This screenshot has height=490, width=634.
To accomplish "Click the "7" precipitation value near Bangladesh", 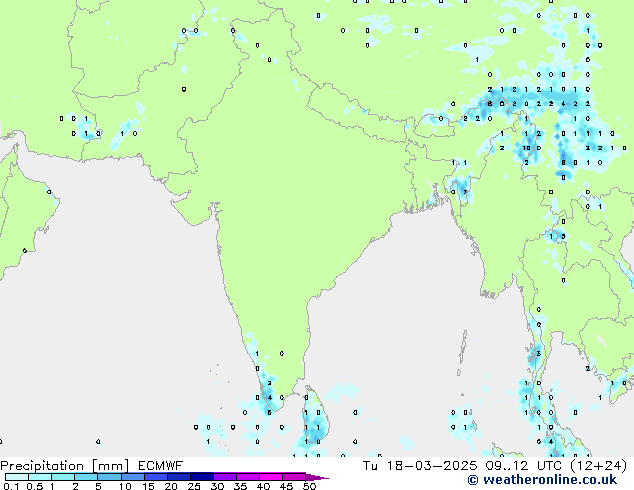I will pyautogui.click(x=465, y=192).
